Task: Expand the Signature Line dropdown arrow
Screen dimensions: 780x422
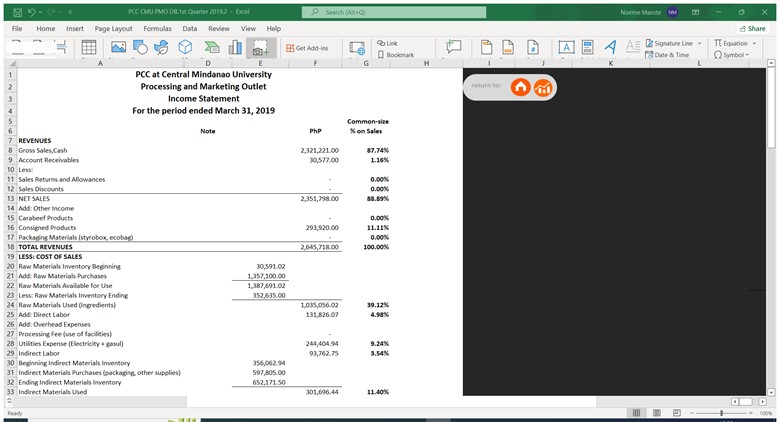Action: click(699, 43)
